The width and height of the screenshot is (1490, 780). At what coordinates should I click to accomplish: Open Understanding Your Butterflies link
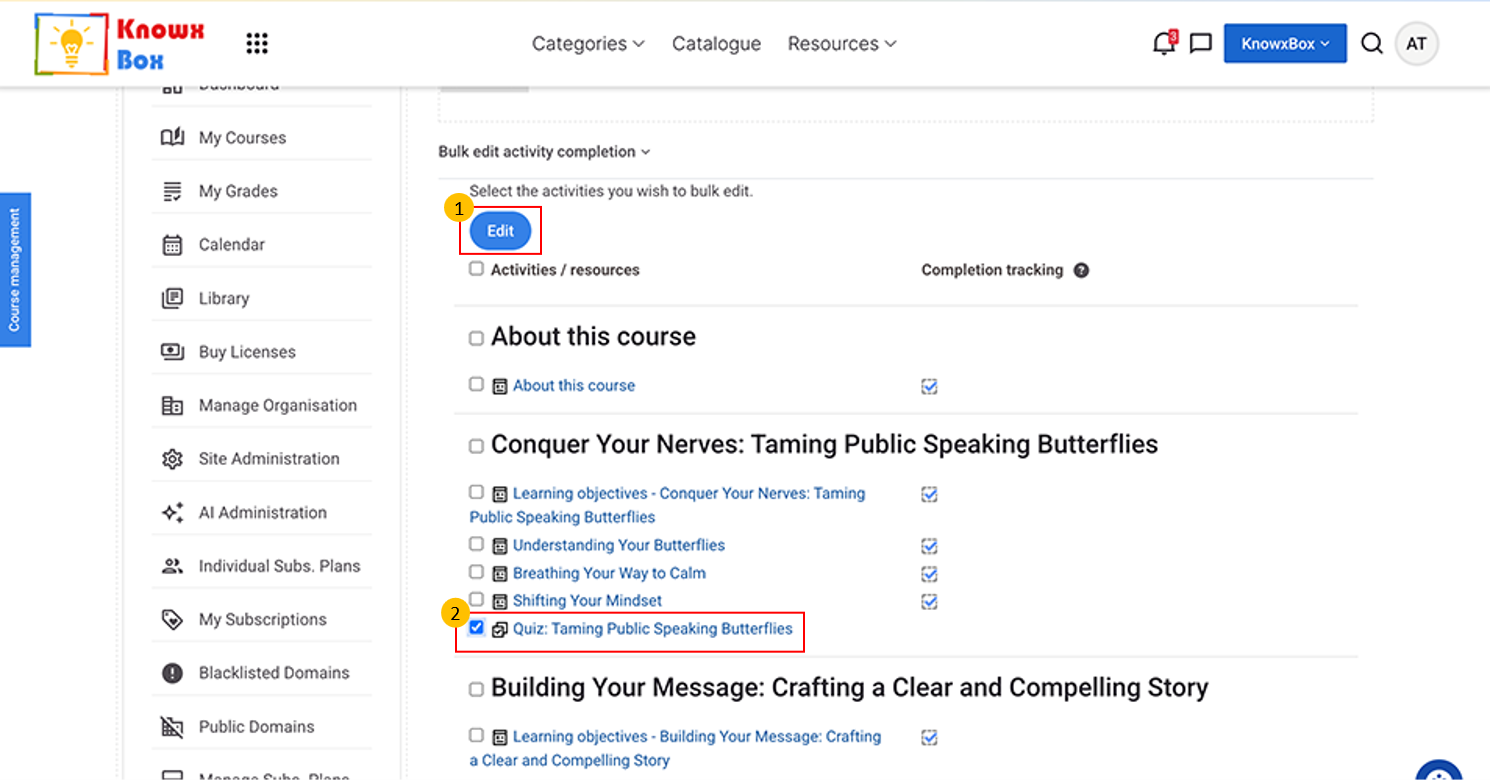[619, 545]
